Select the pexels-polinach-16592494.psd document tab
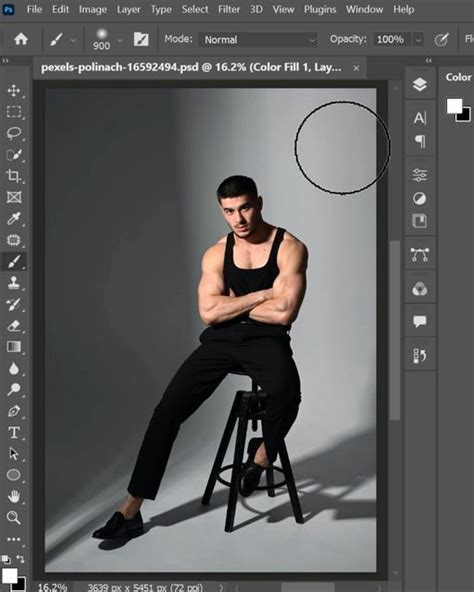 coord(191,68)
